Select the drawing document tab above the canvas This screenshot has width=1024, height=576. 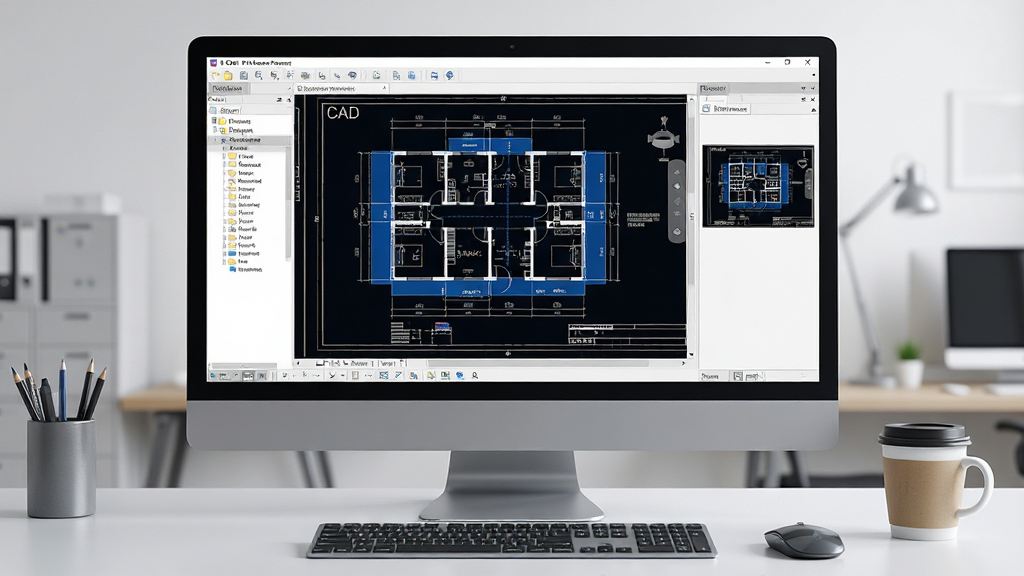point(342,88)
